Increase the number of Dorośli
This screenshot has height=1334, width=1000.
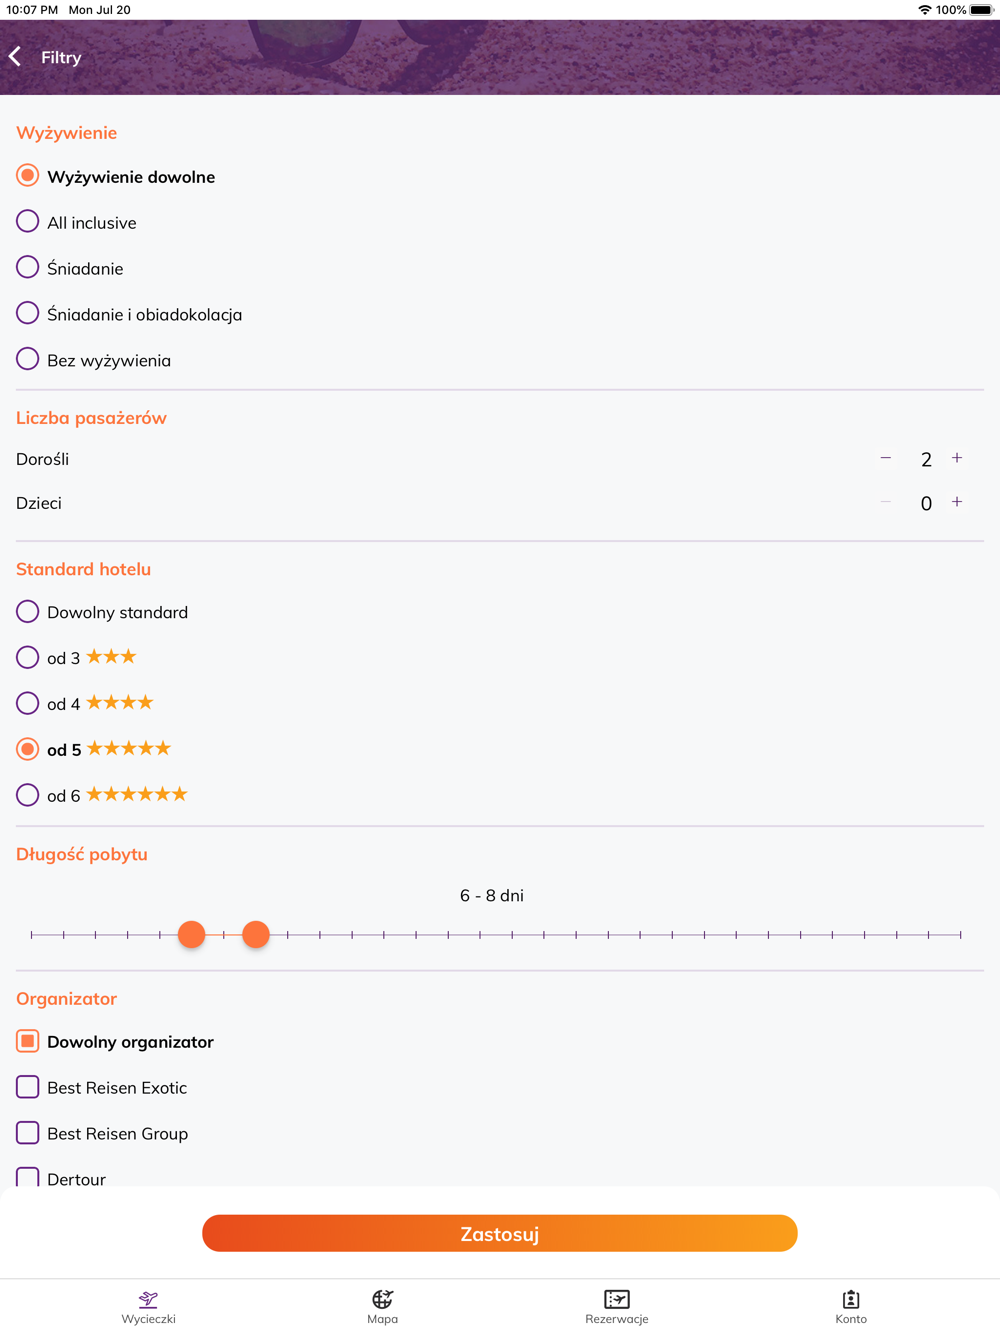click(x=957, y=458)
